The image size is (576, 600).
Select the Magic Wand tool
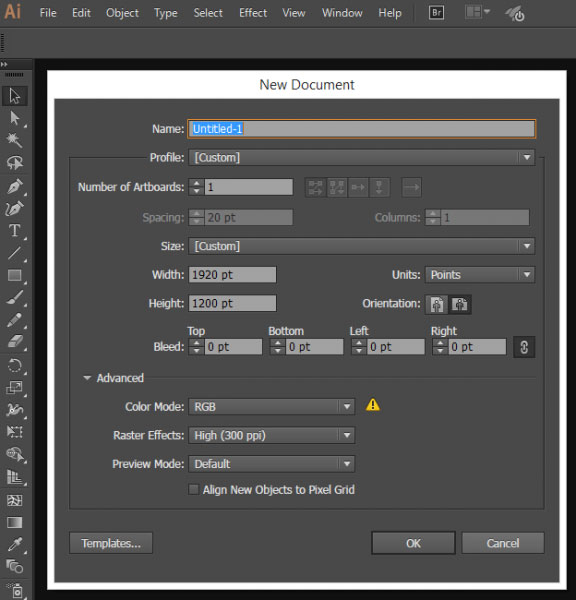pyautogui.click(x=15, y=140)
